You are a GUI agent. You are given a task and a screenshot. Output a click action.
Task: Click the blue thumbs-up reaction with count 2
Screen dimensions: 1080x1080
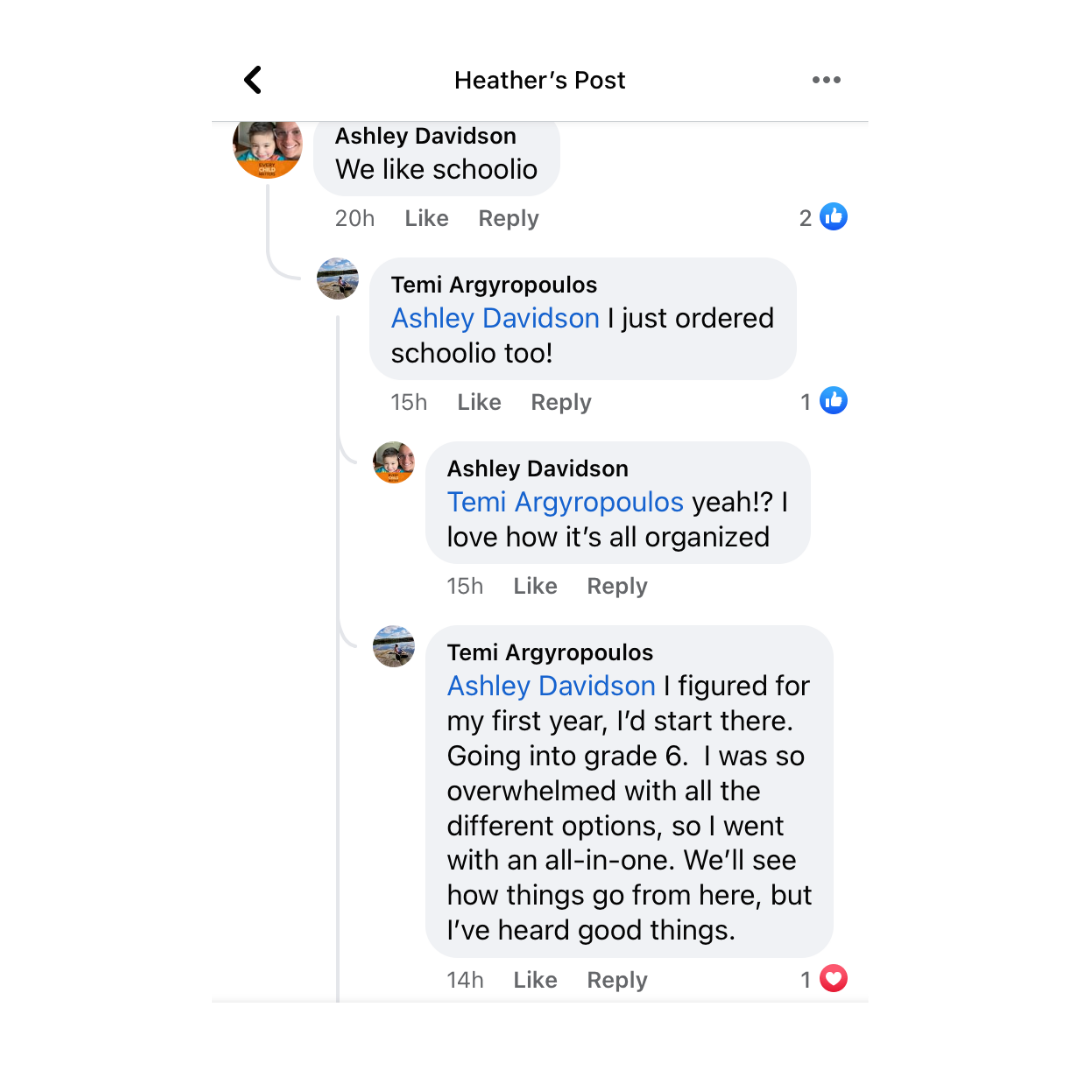tap(833, 217)
